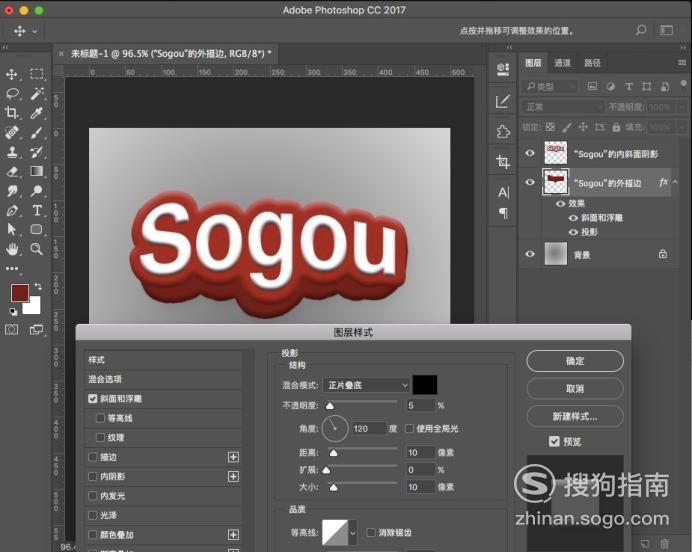692x552 pixels.
Task: Select the Horizontal Type tool
Action: (37, 210)
